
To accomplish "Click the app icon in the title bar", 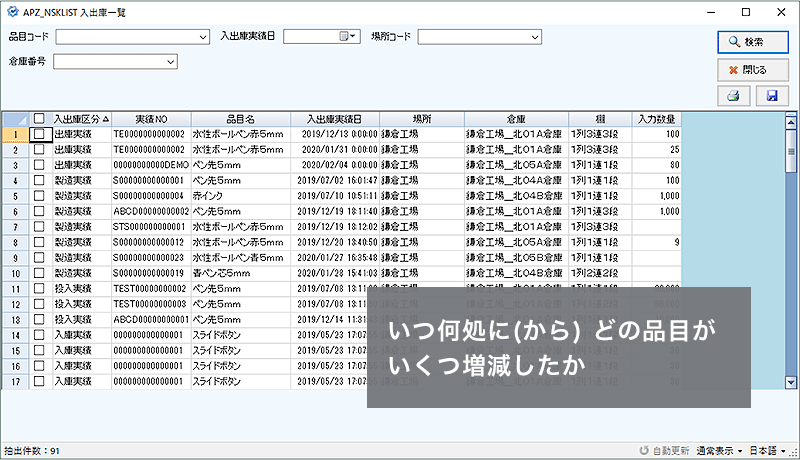I will pyautogui.click(x=11, y=11).
